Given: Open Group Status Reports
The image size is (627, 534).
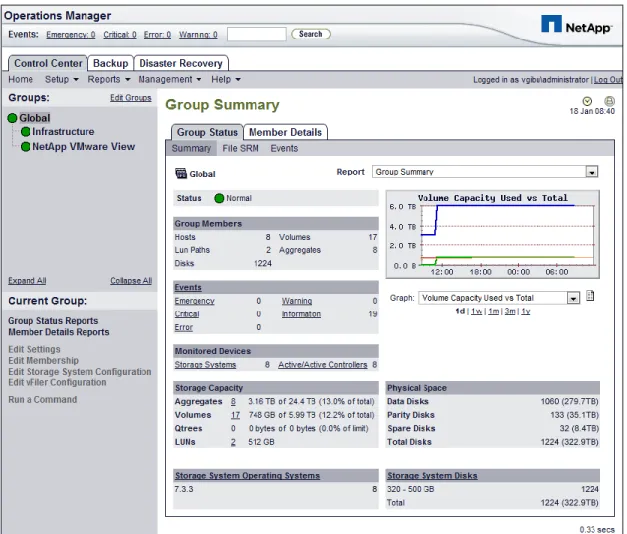Looking at the screenshot, I should (x=53, y=321).
